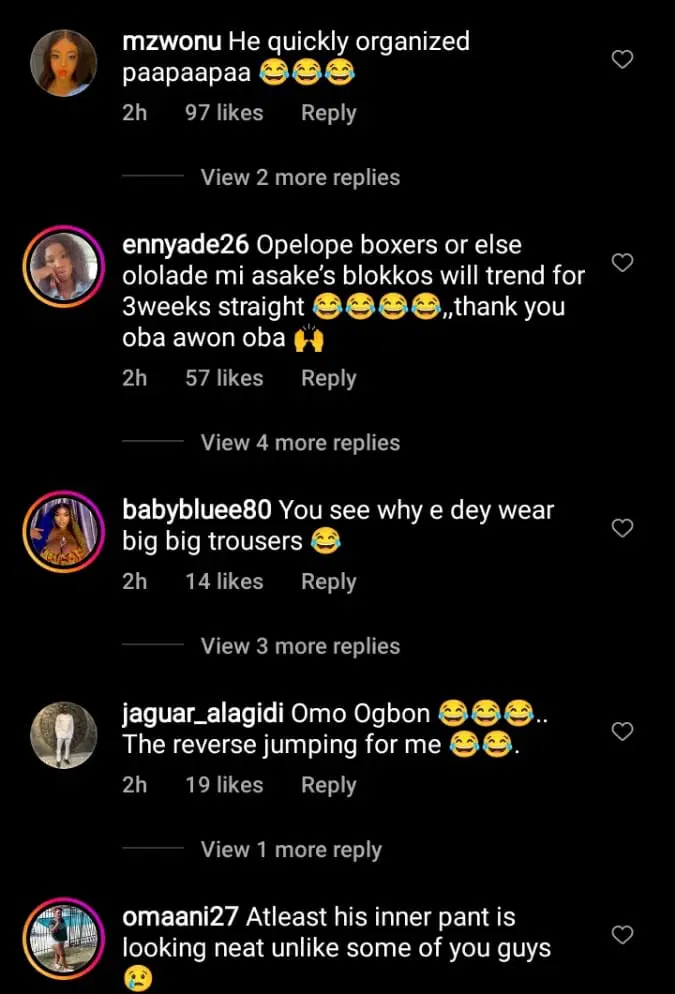675x994 pixels.
Task: View who liked mzwonu's 97 likes
Action: [x=224, y=113]
